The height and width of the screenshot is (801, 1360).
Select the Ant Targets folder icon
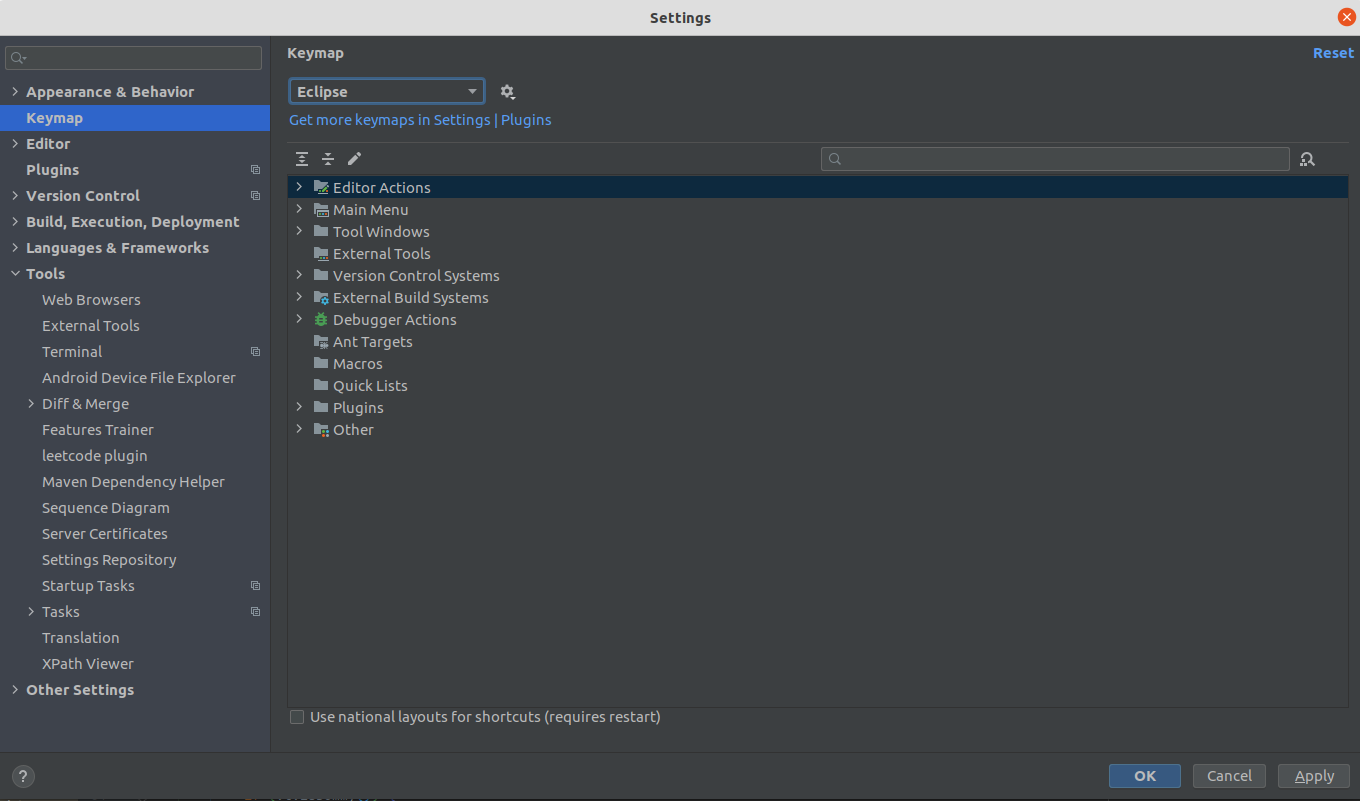[321, 342]
